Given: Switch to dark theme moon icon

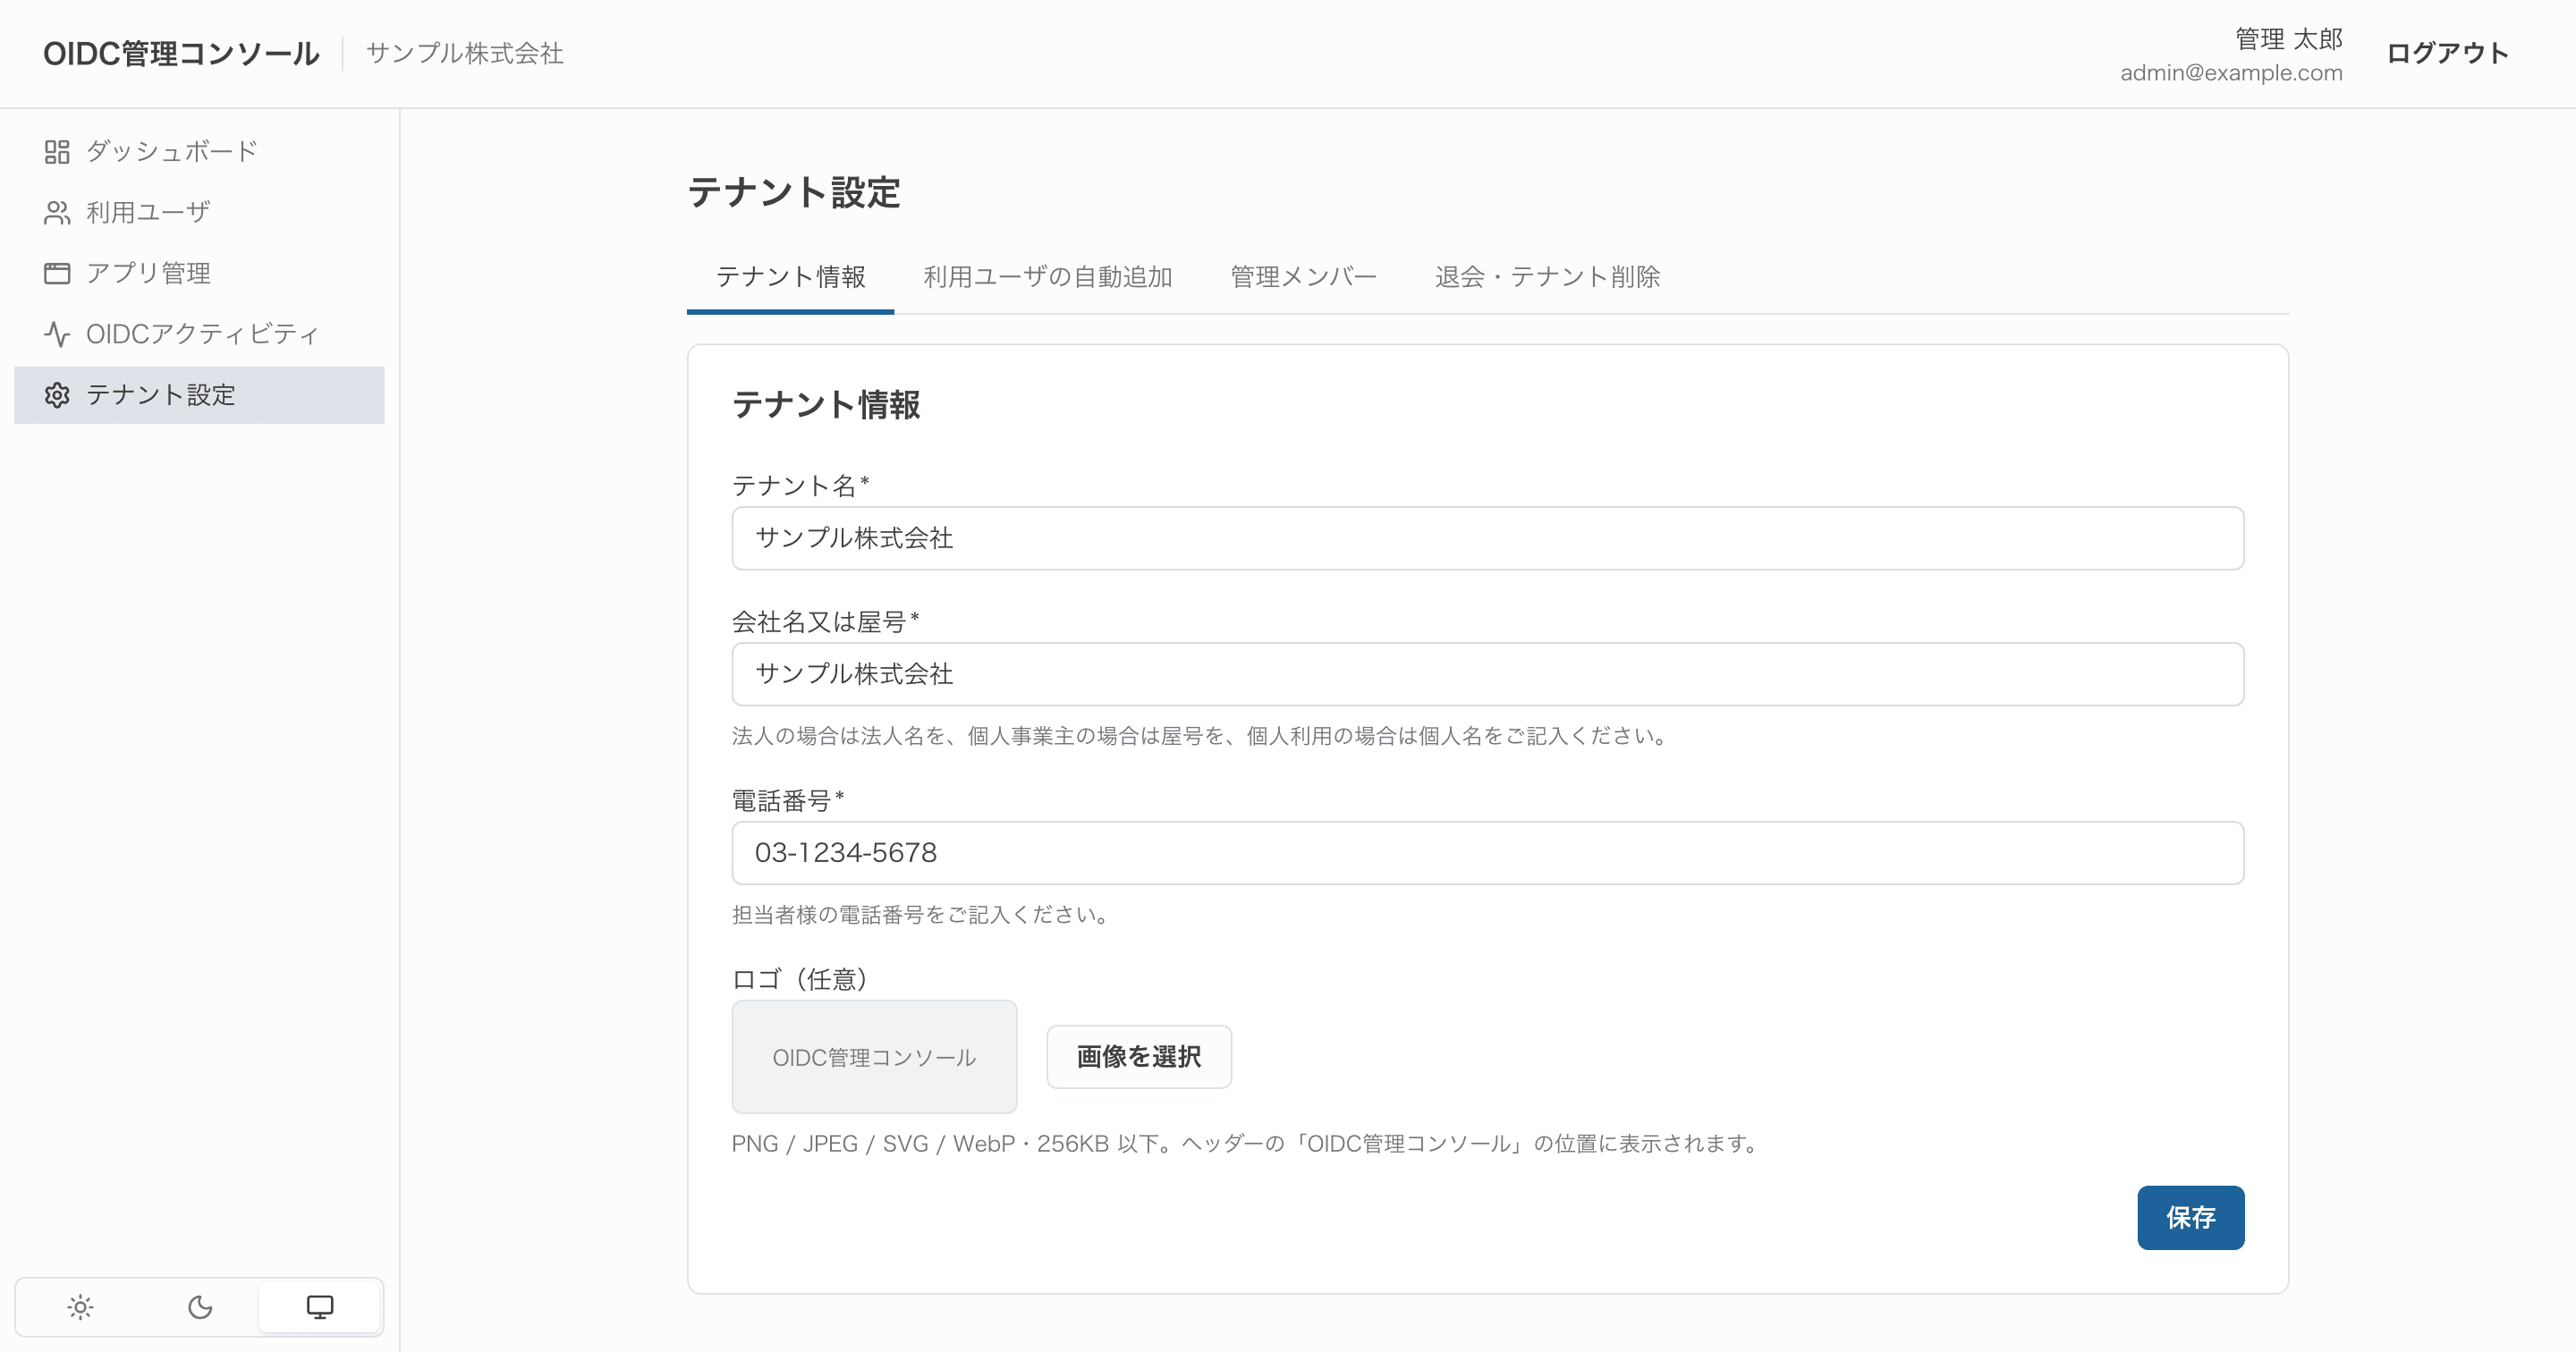Looking at the screenshot, I should (200, 1307).
